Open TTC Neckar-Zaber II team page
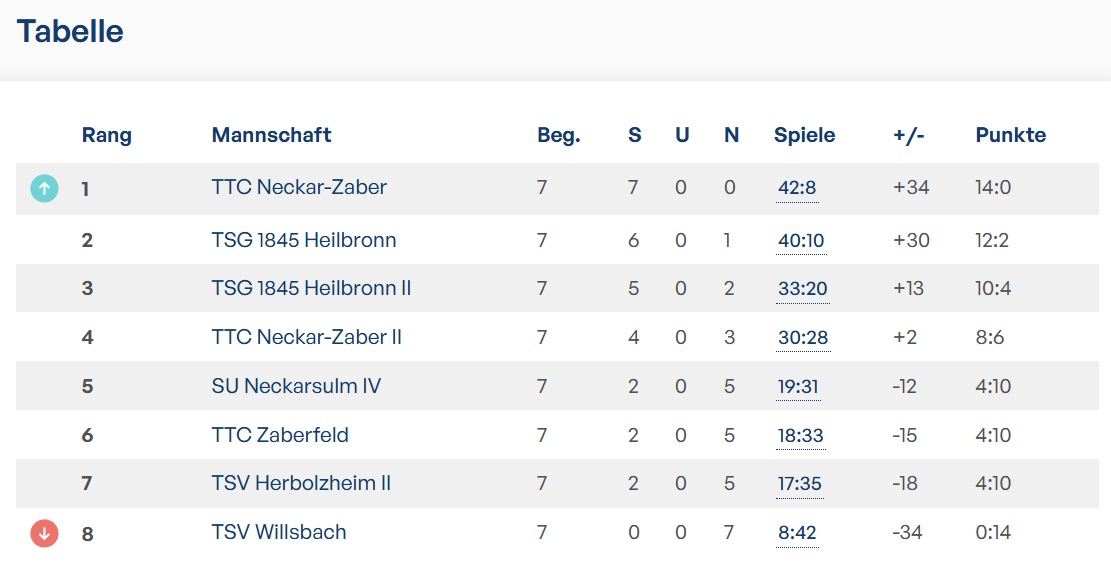 coord(306,337)
